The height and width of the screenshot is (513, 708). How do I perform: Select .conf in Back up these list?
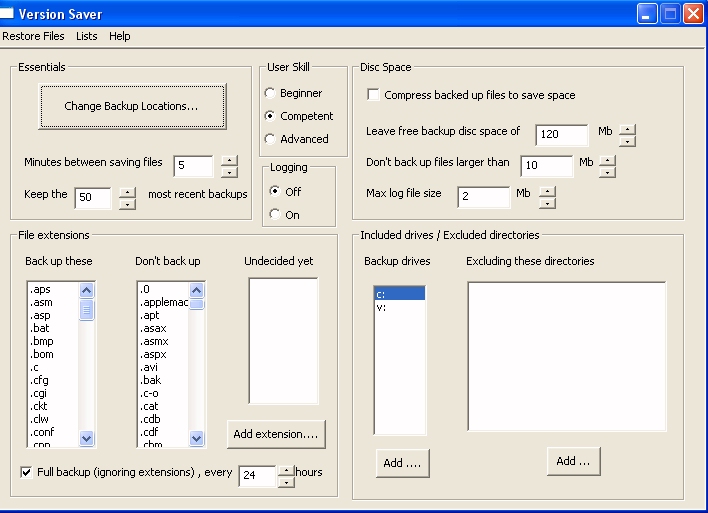pyautogui.click(x=53, y=432)
